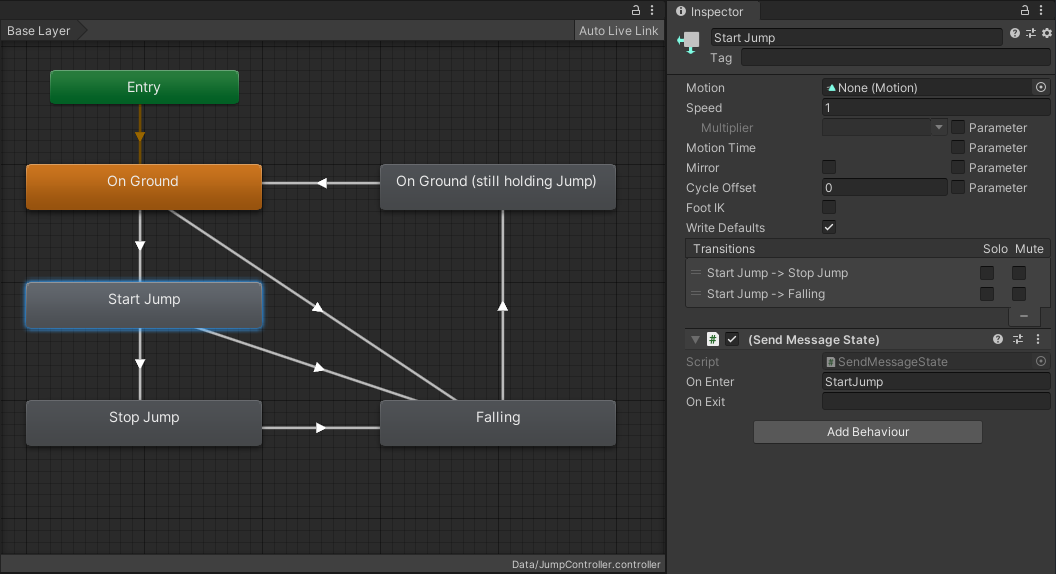Toggle Solo for Start Jump -> Stop Jump
This screenshot has width=1056, height=574.
pyautogui.click(x=987, y=272)
